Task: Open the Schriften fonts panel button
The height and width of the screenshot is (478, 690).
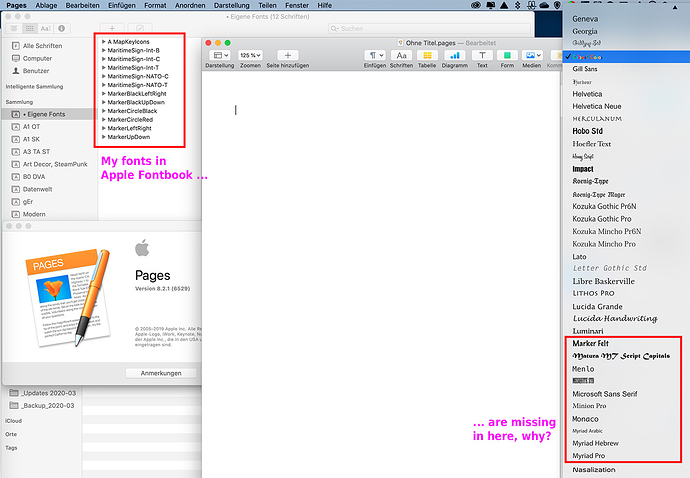Action: (x=401, y=55)
